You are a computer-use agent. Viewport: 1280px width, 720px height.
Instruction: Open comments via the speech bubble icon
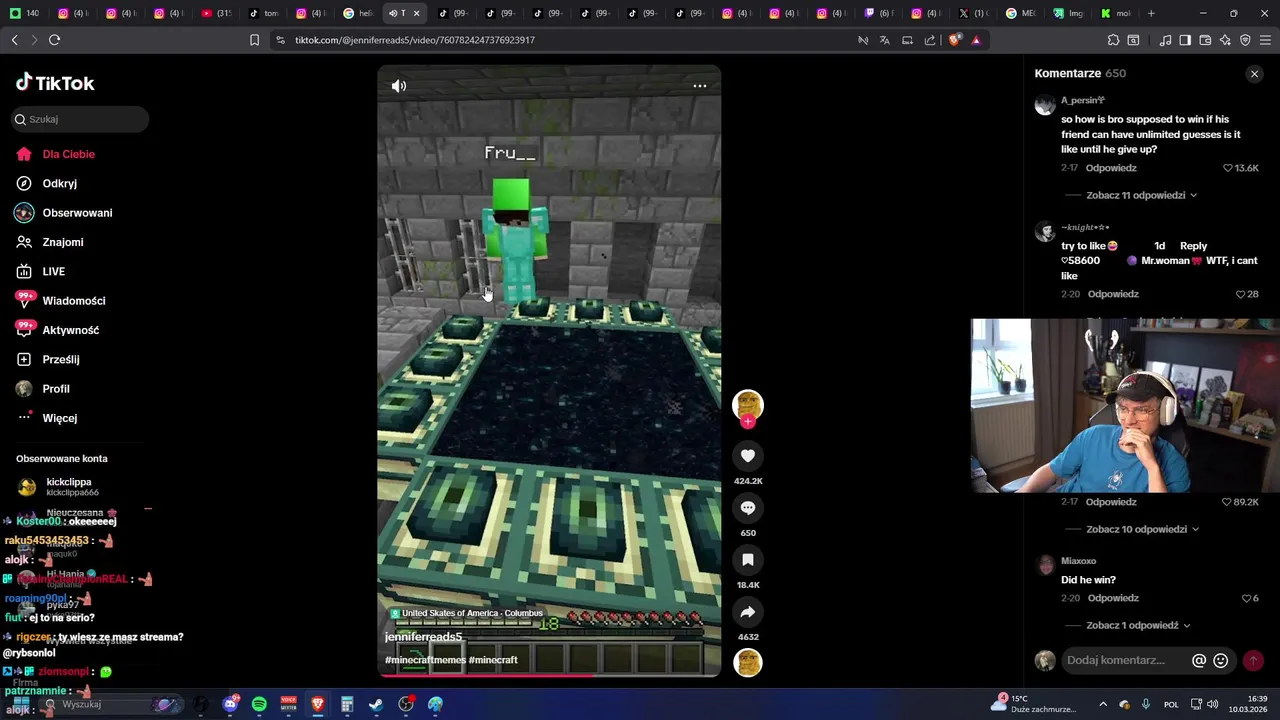748,508
